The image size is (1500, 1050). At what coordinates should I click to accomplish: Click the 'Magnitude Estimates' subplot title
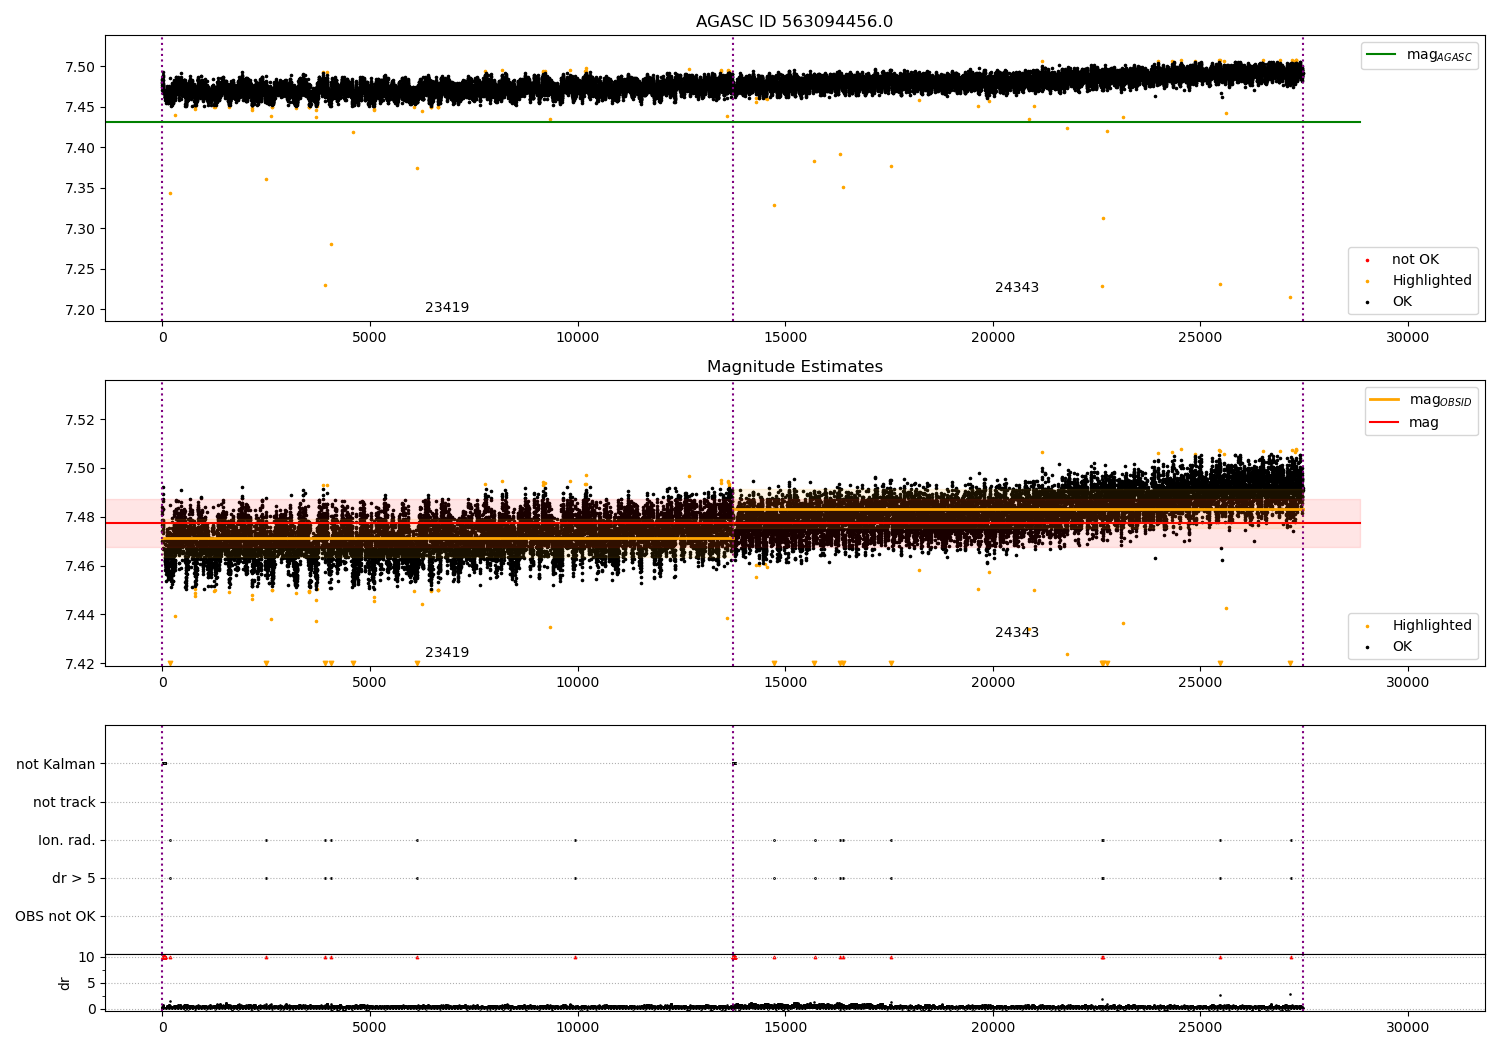pos(794,367)
